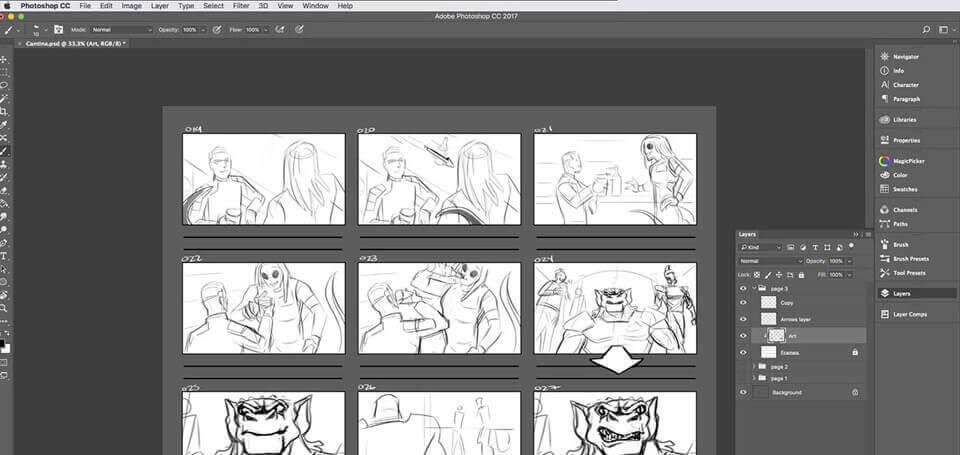Open the Layer menu

[160, 6]
